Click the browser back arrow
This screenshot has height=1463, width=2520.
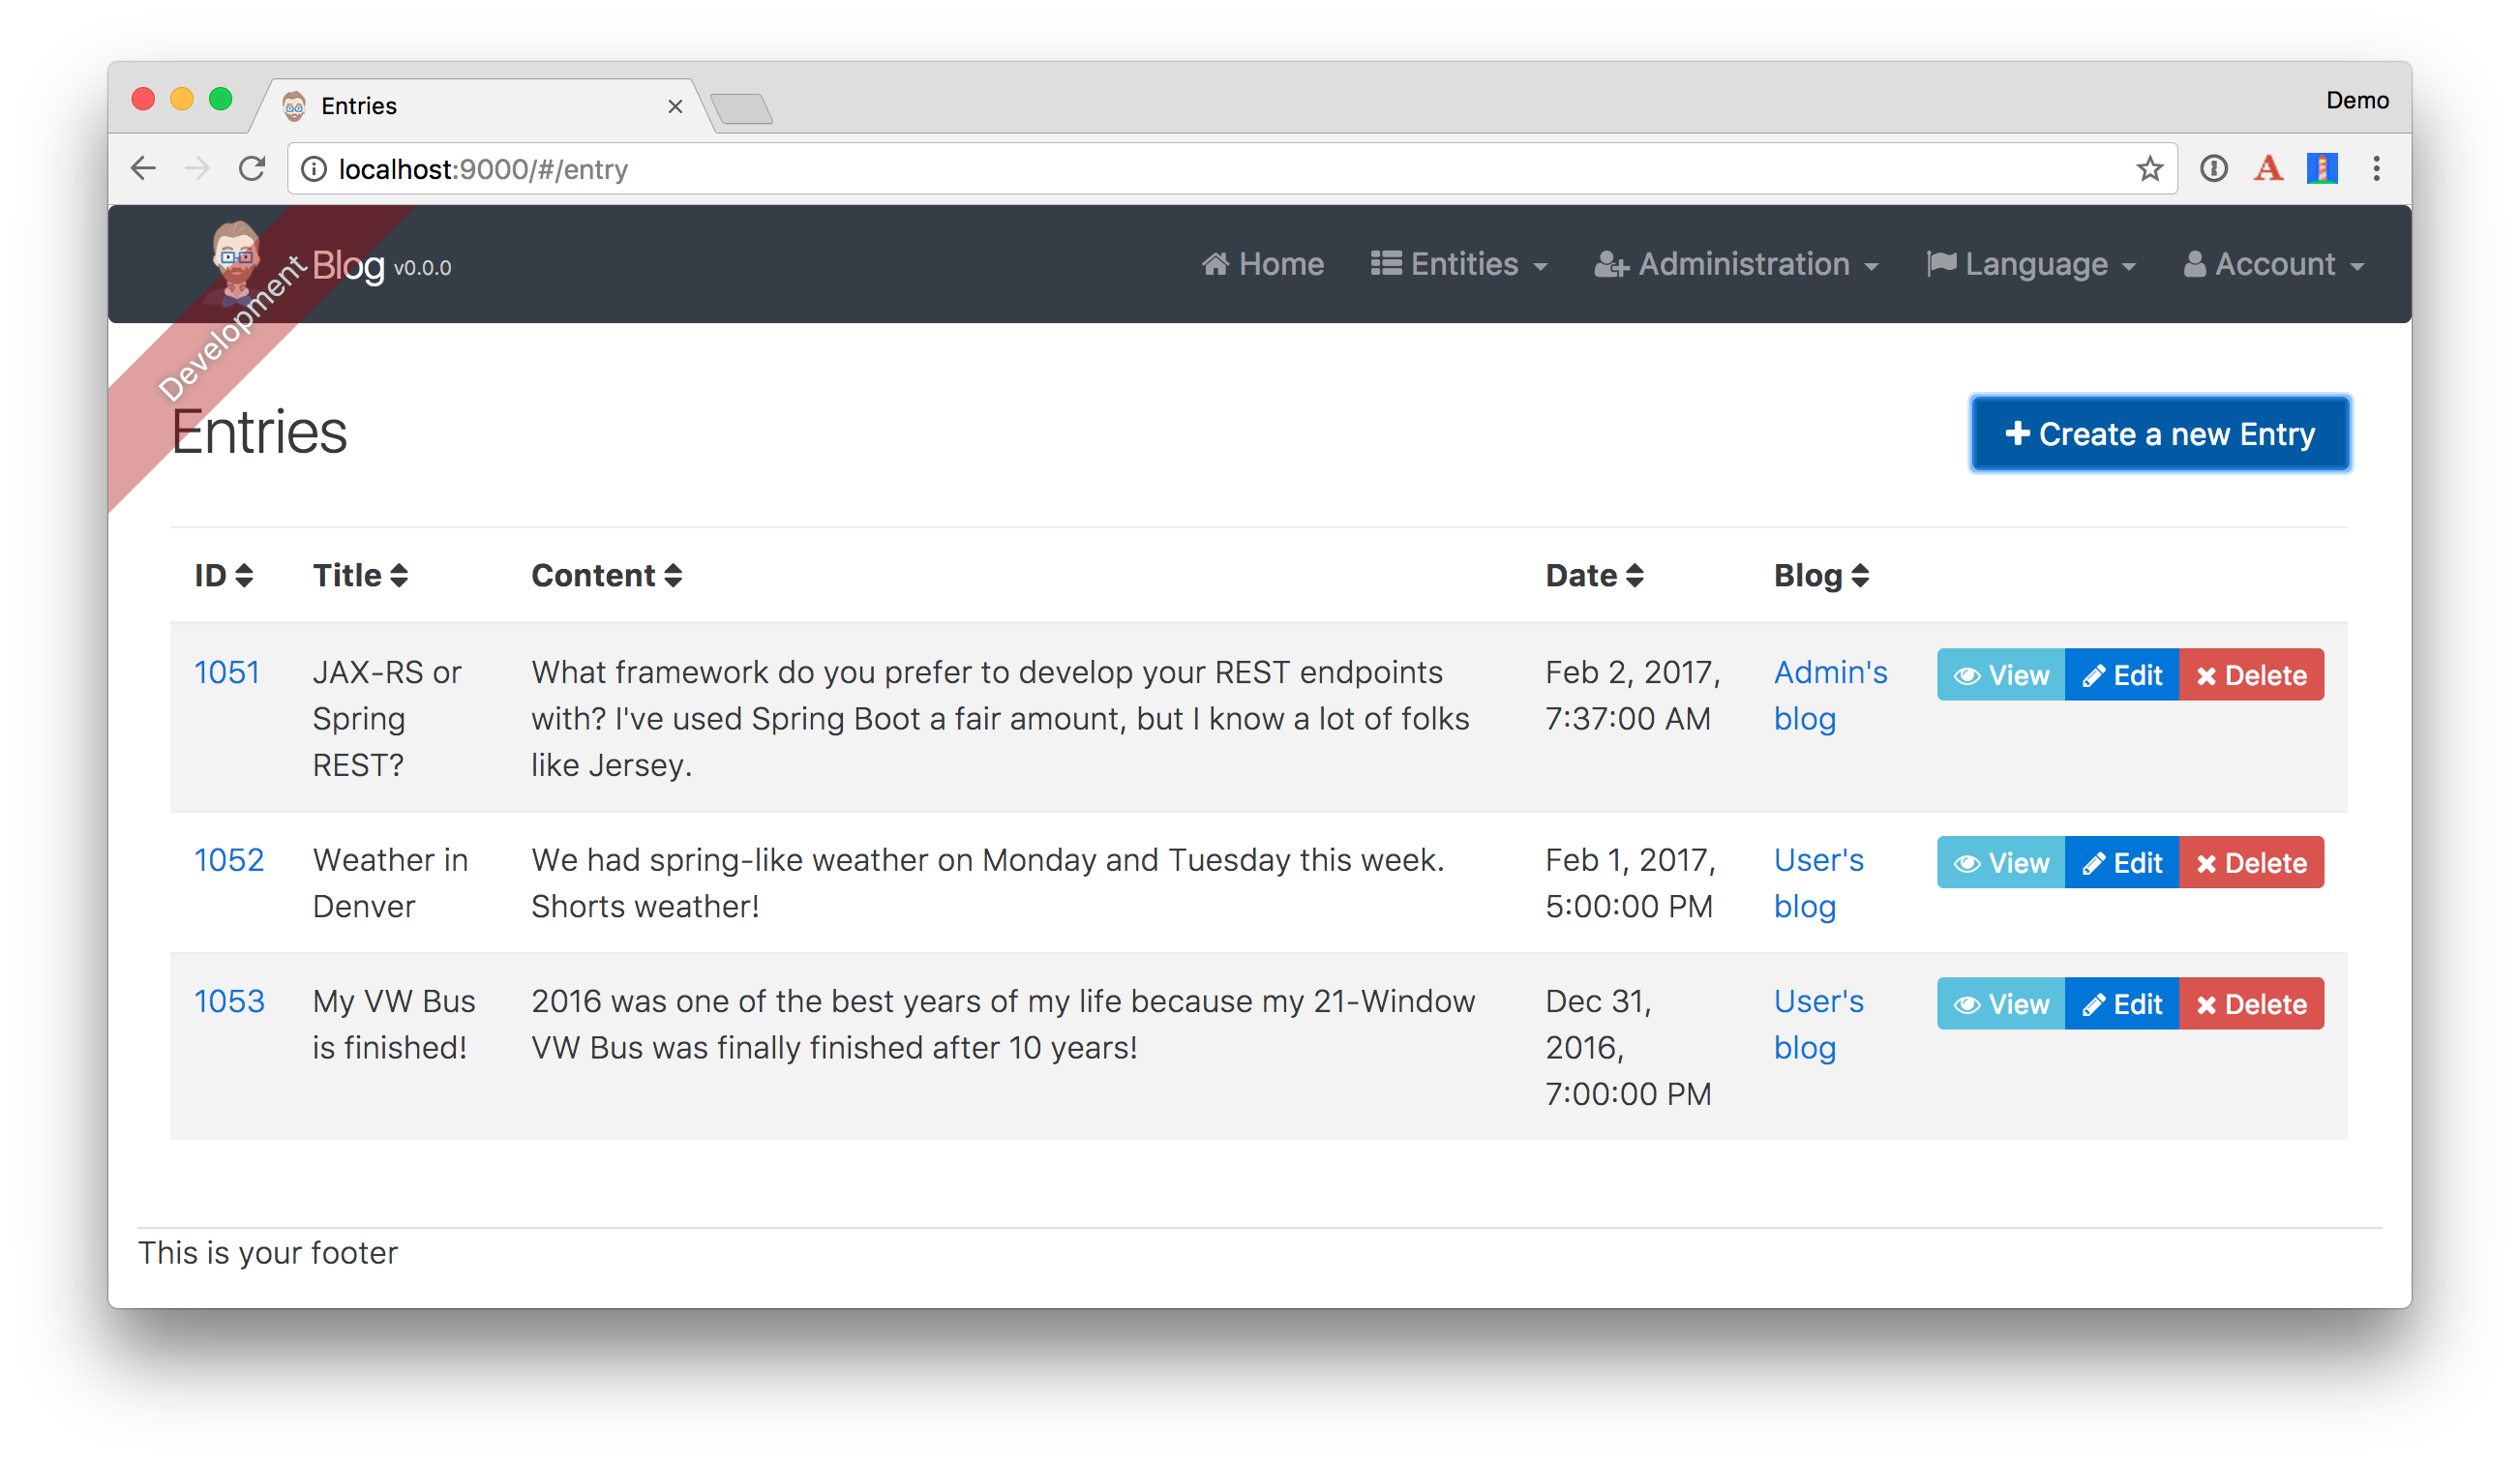(x=143, y=168)
